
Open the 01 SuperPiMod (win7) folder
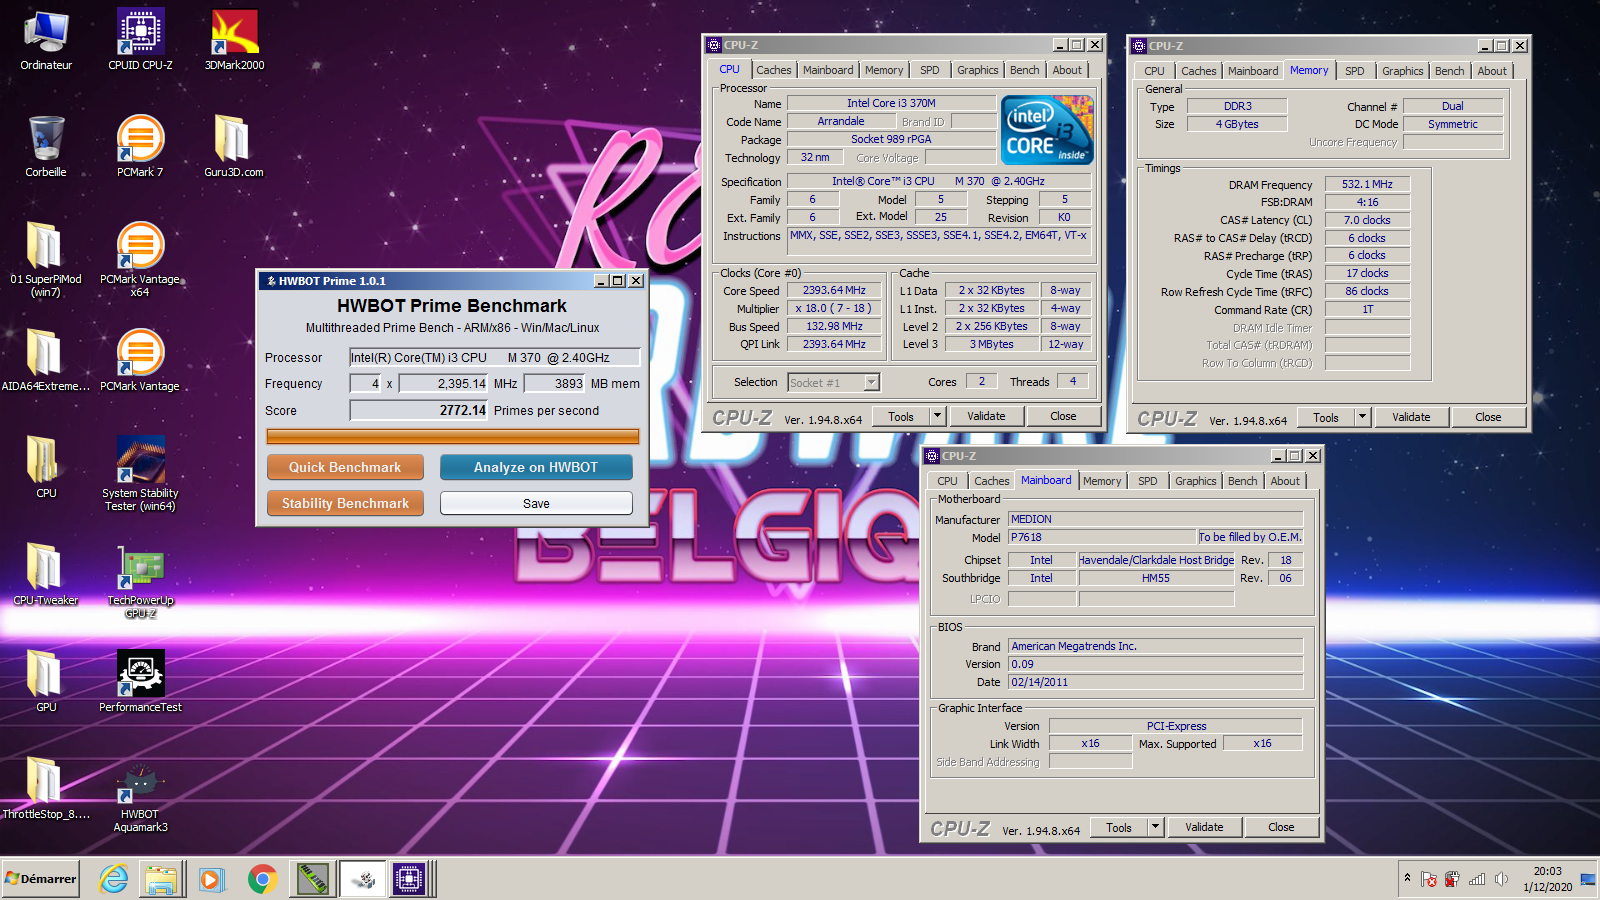click(x=46, y=259)
